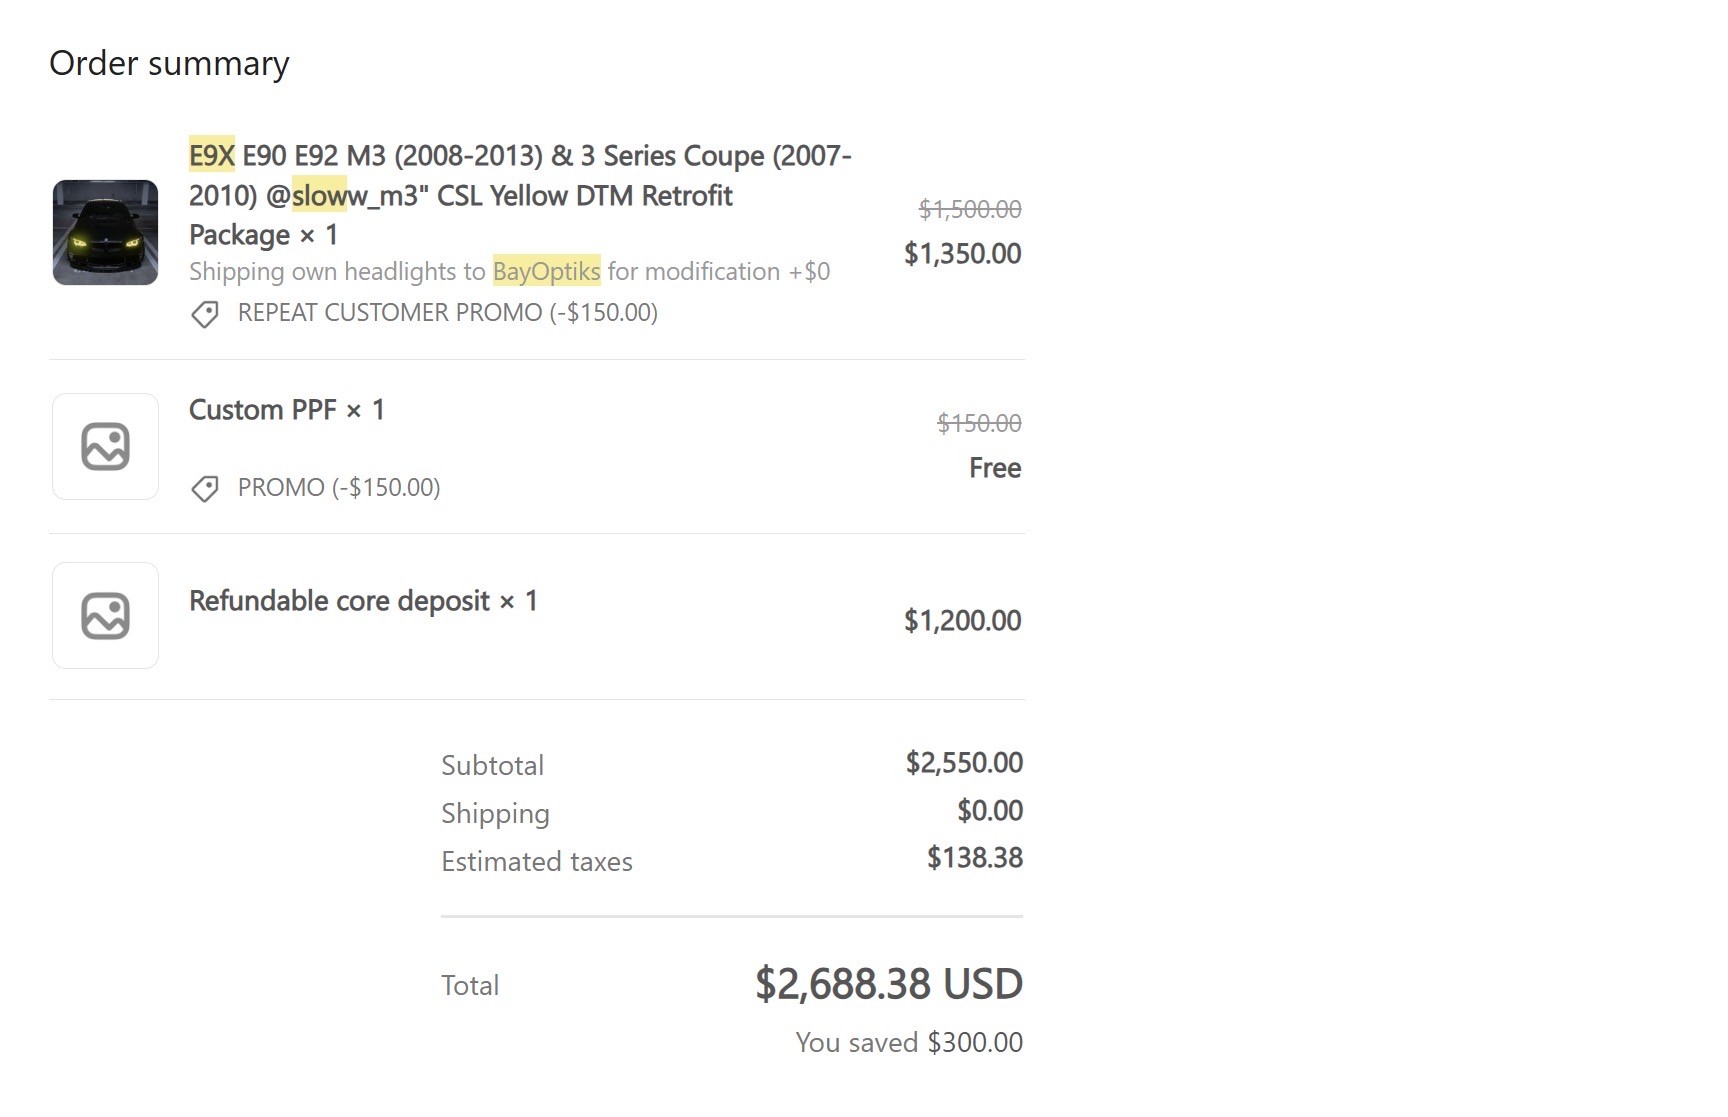Click the yellow headlight car product thumbnail
The height and width of the screenshot is (1117, 1728).
(x=105, y=232)
